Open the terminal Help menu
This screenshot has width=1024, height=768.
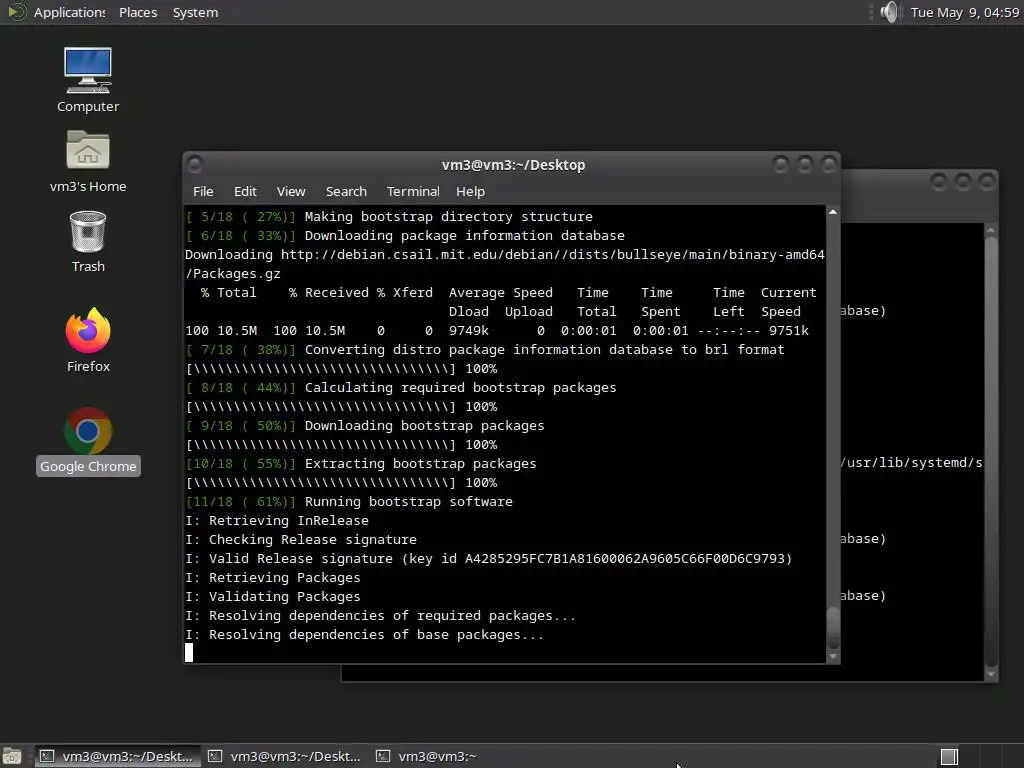pos(470,191)
